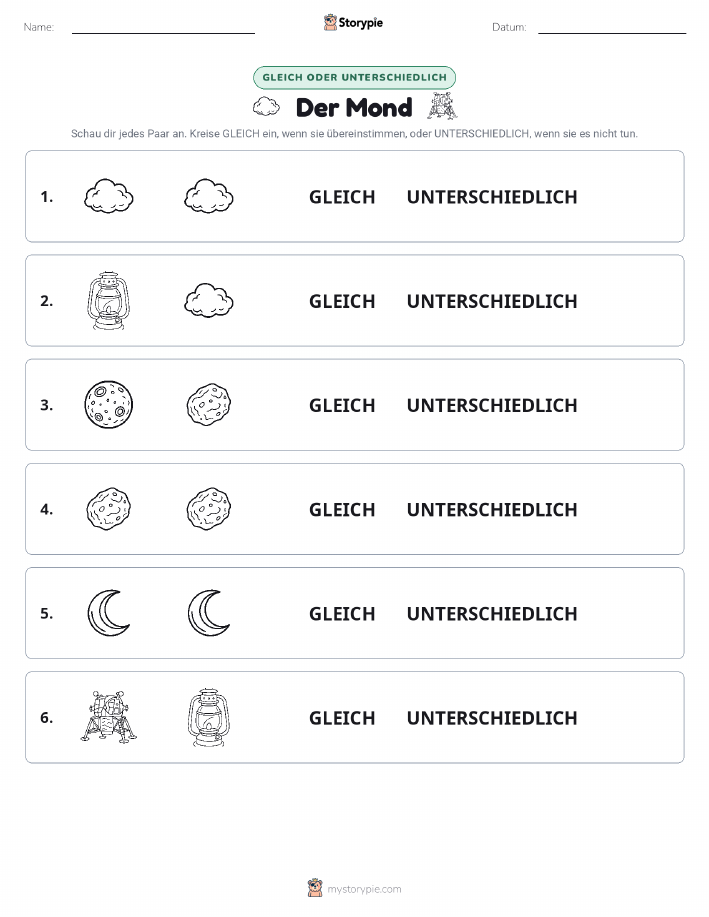This screenshot has width=709, height=917.
Task: Click the lantern picture in row 6
Action: pyautogui.click(x=209, y=717)
